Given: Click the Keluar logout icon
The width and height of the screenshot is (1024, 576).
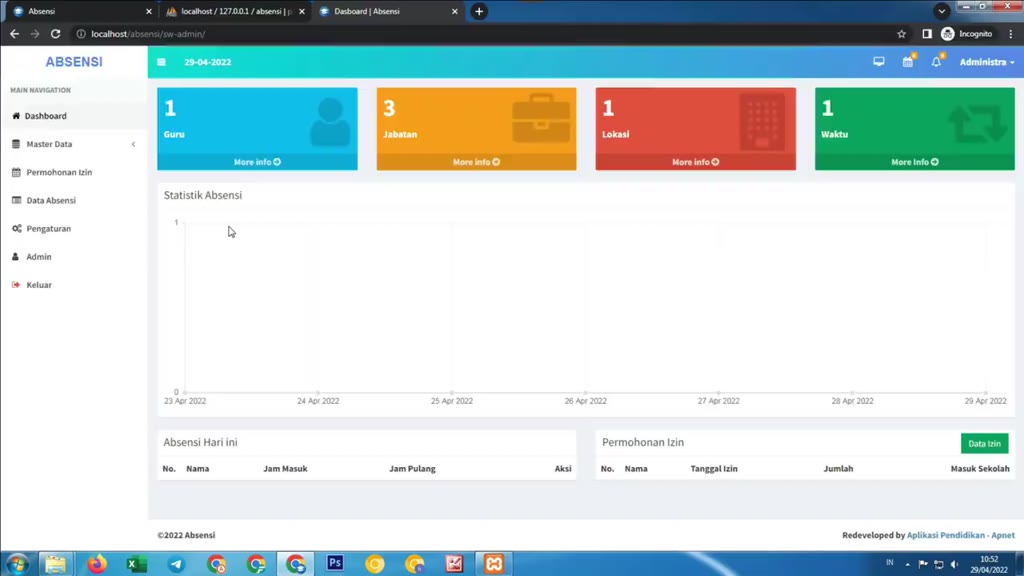Looking at the screenshot, I should pyautogui.click(x=15, y=284).
